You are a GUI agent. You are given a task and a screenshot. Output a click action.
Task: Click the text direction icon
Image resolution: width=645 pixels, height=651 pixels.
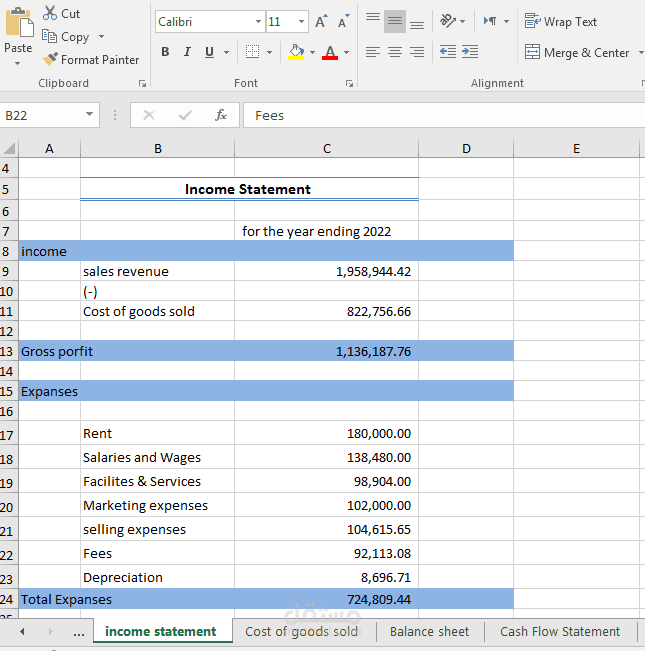click(x=490, y=21)
